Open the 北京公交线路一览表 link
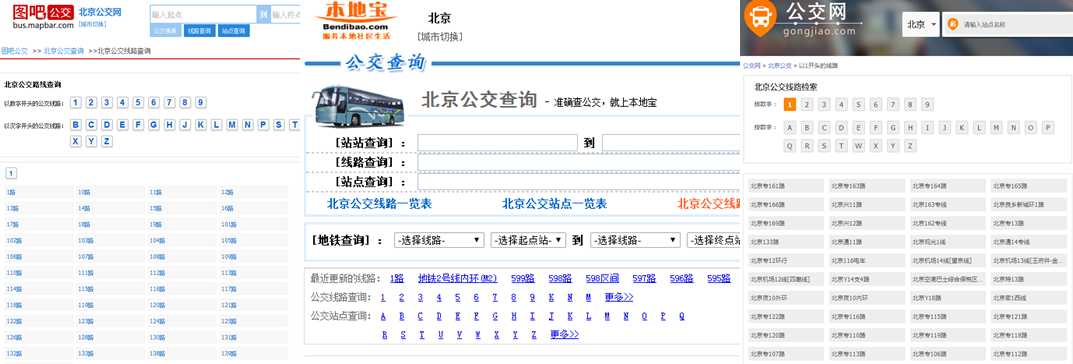 click(380, 204)
